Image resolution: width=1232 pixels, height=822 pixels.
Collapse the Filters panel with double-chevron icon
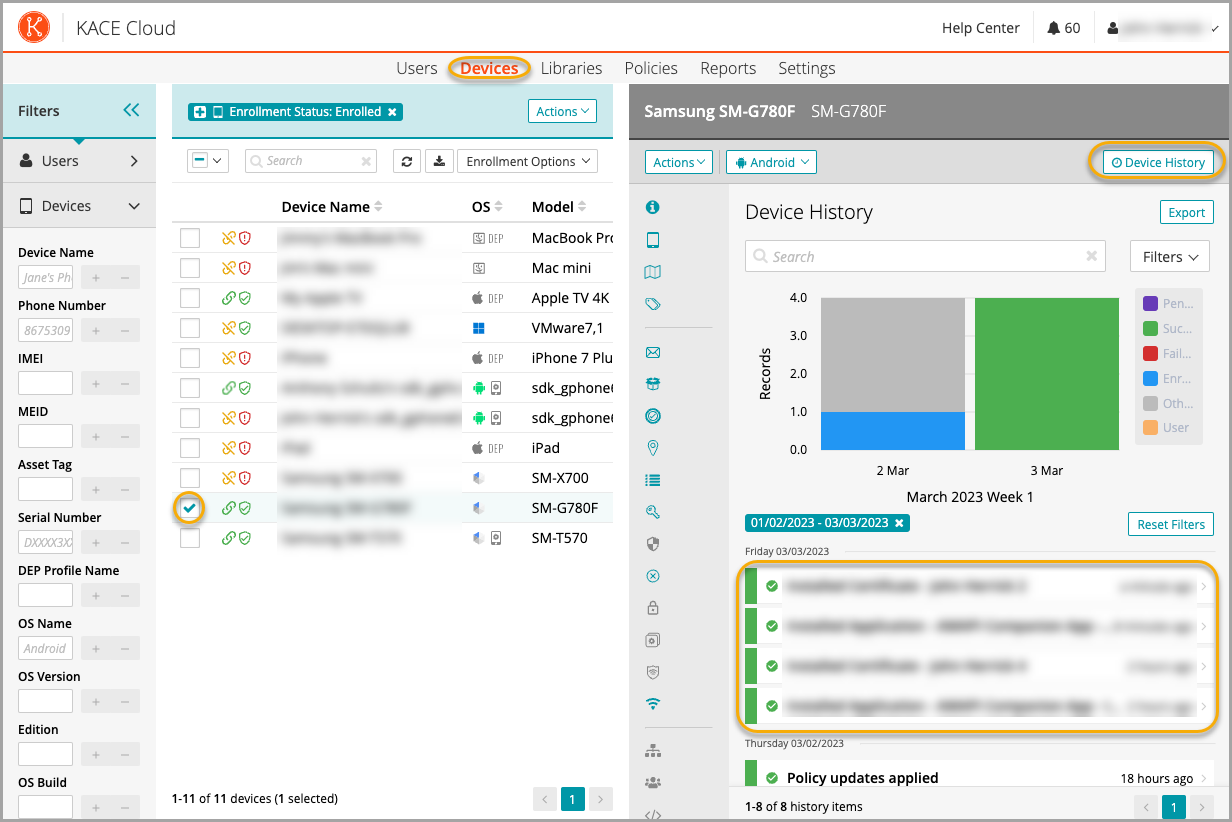coord(131,111)
